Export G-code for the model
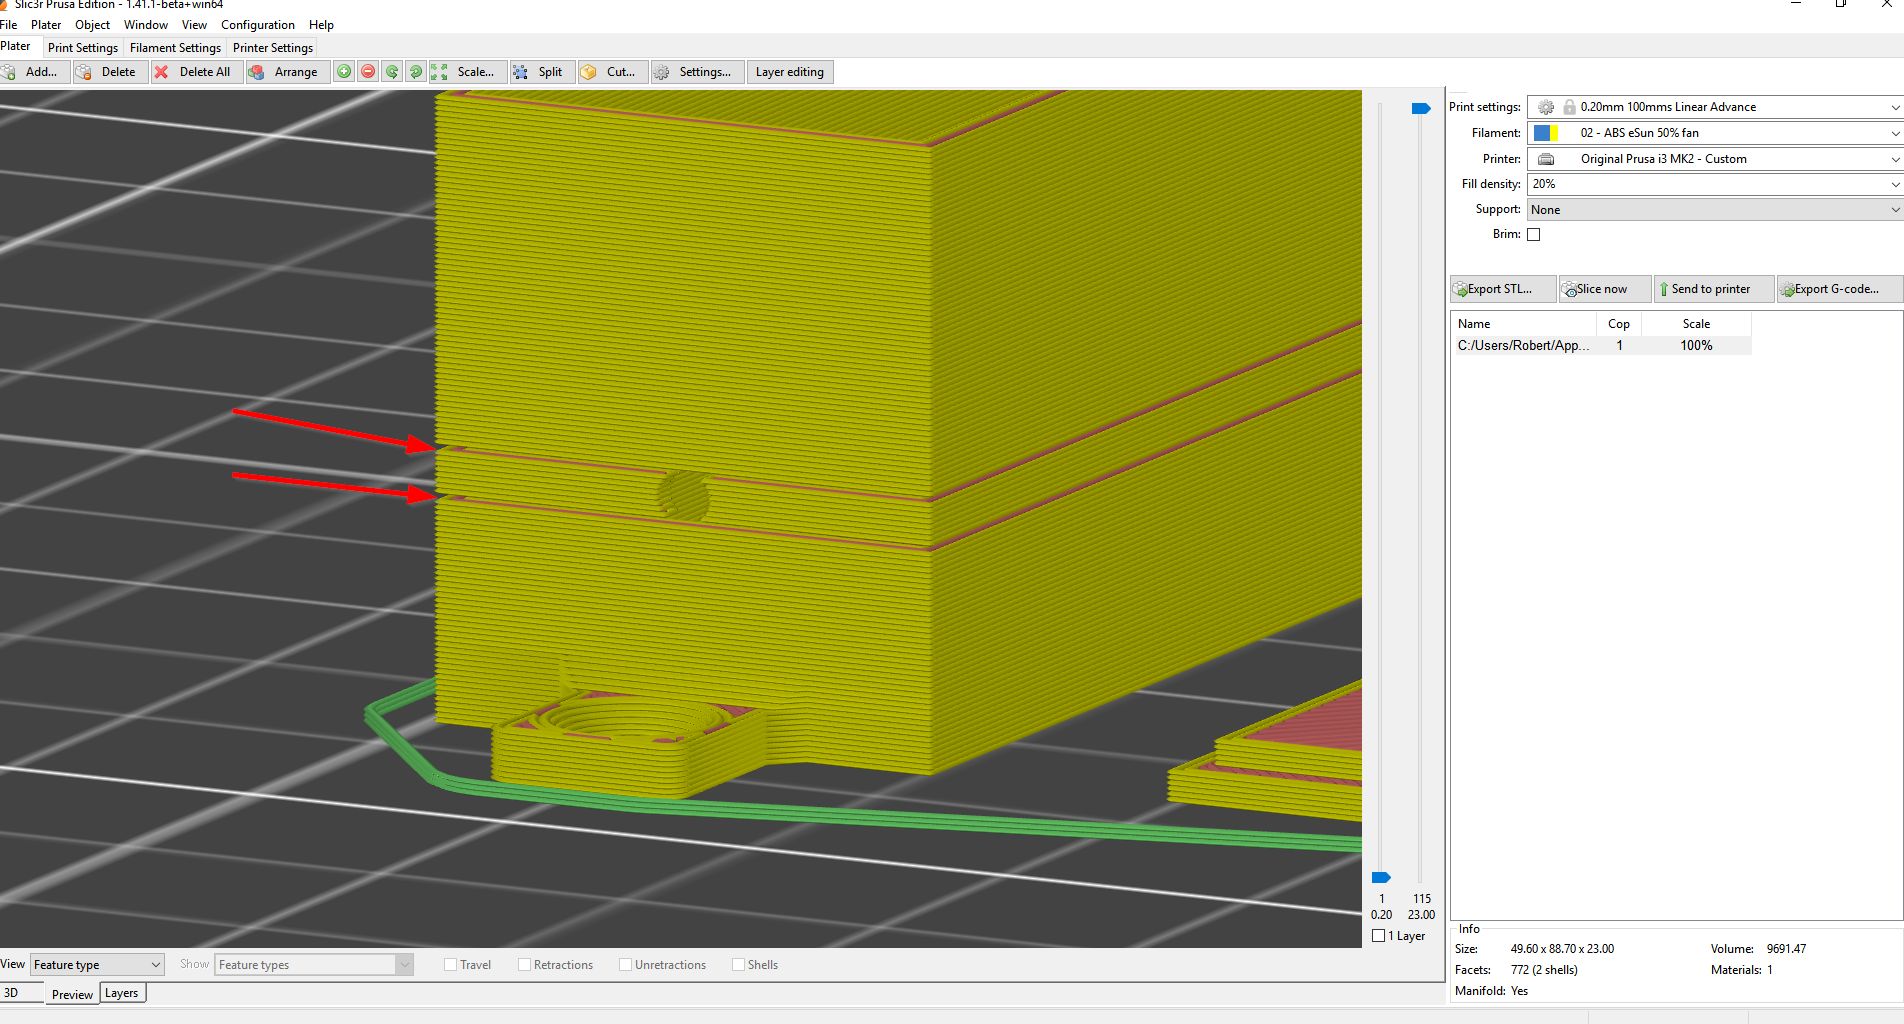This screenshot has height=1024, width=1904. click(1838, 288)
